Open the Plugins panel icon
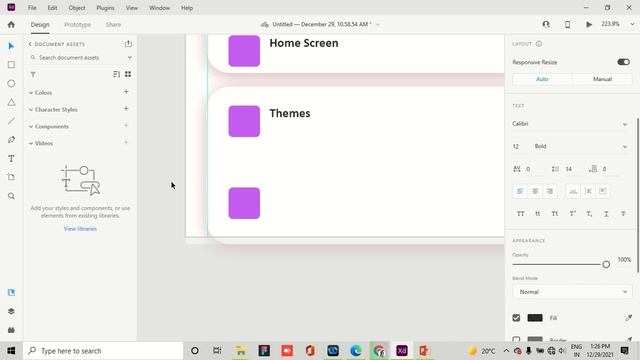Screen dimensions: 640x360 point(11,330)
